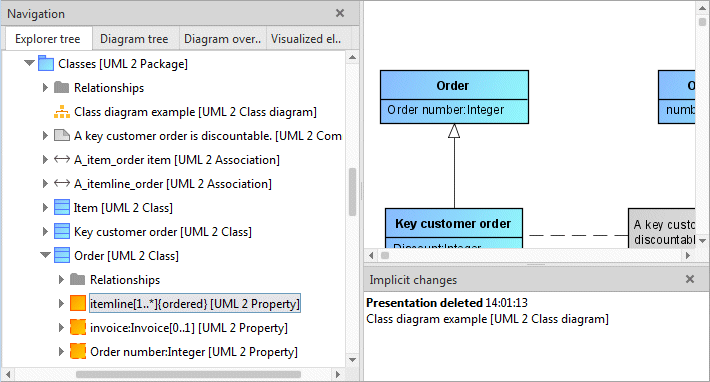
Task: Click the A_itemline_order association arrow icon
Action: point(62,183)
